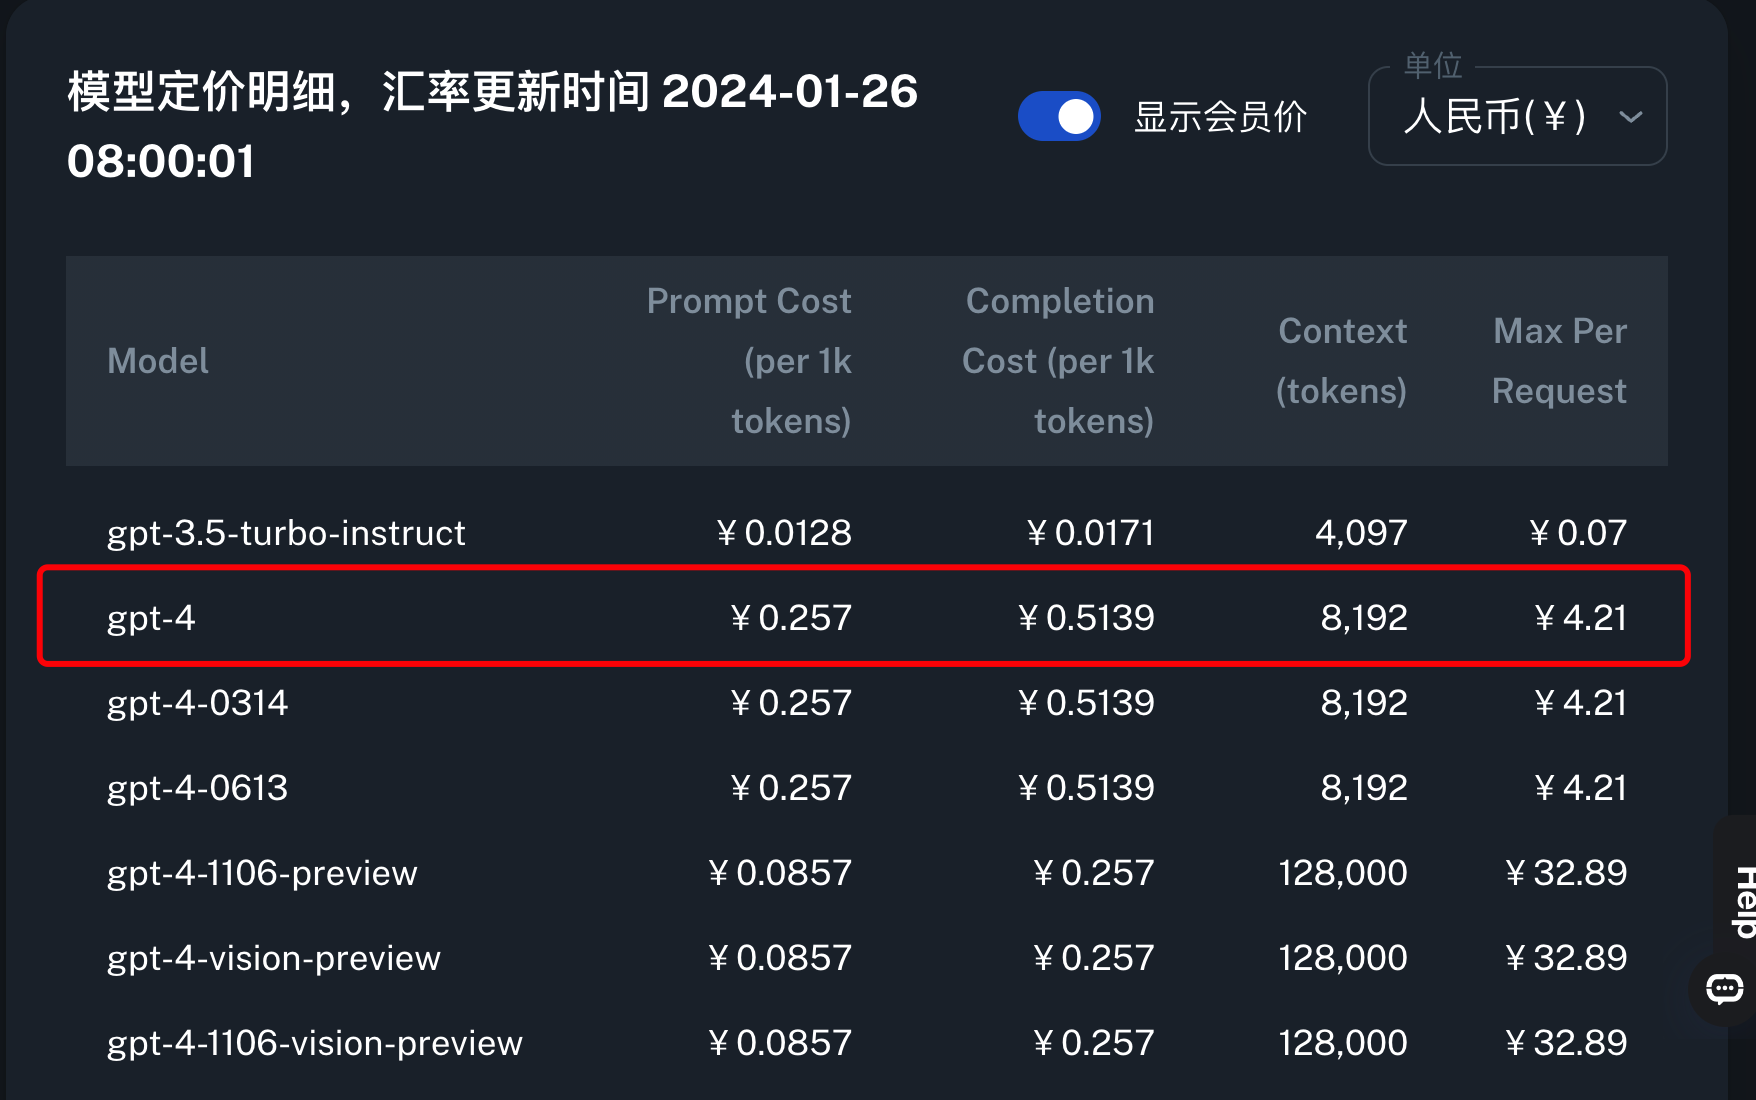The width and height of the screenshot is (1756, 1100).
Task: Click gpt-4-1106-vision-preview row's ¥32.89 max value
Action: coord(1566,1043)
